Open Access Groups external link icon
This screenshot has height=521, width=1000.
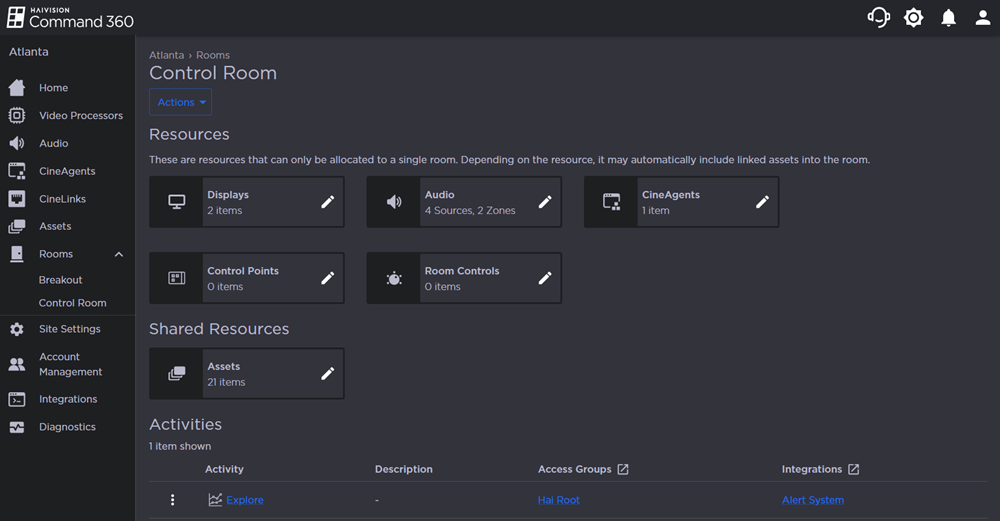point(623,469)
